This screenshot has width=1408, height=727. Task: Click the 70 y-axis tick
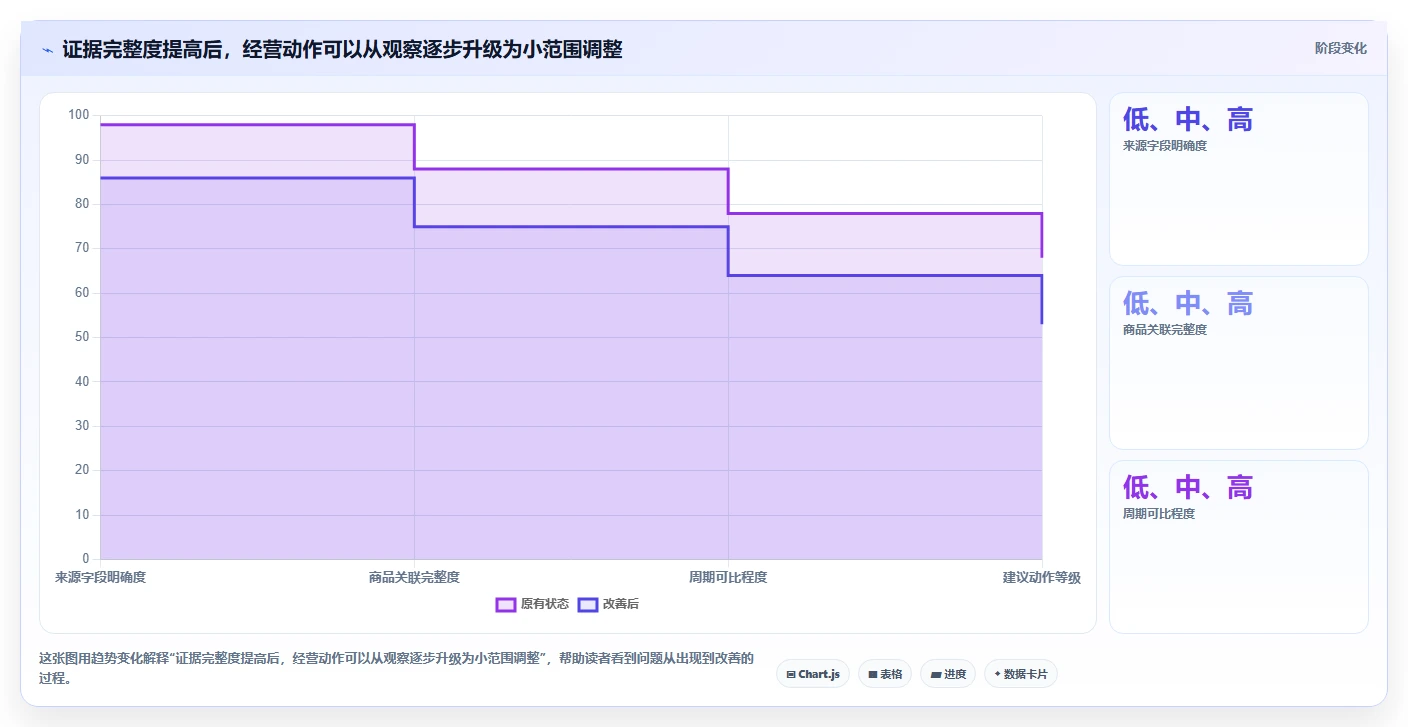[82, 248]
